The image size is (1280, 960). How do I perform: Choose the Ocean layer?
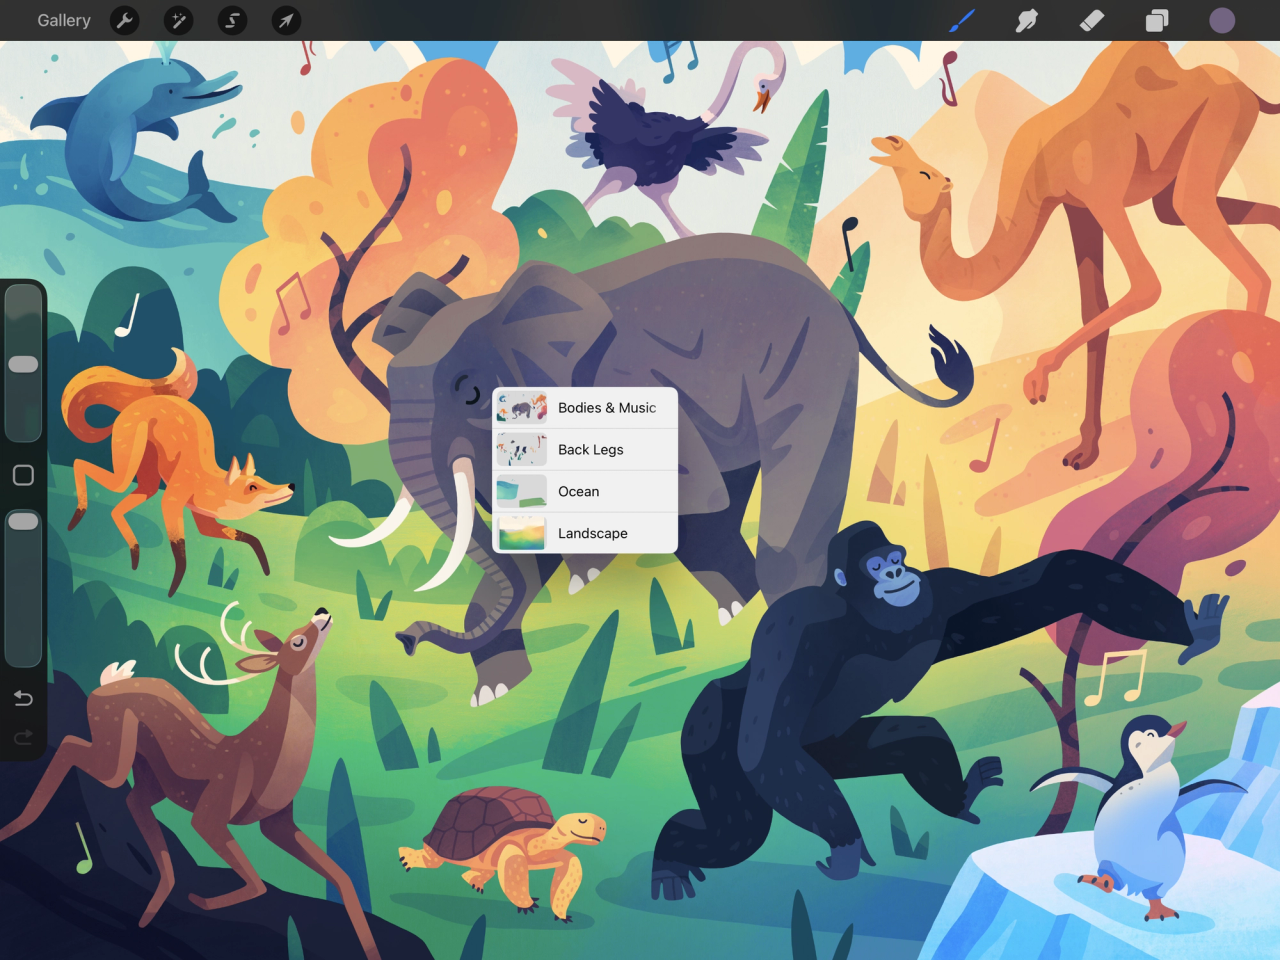pyautogui.click(x=585, y=492)
